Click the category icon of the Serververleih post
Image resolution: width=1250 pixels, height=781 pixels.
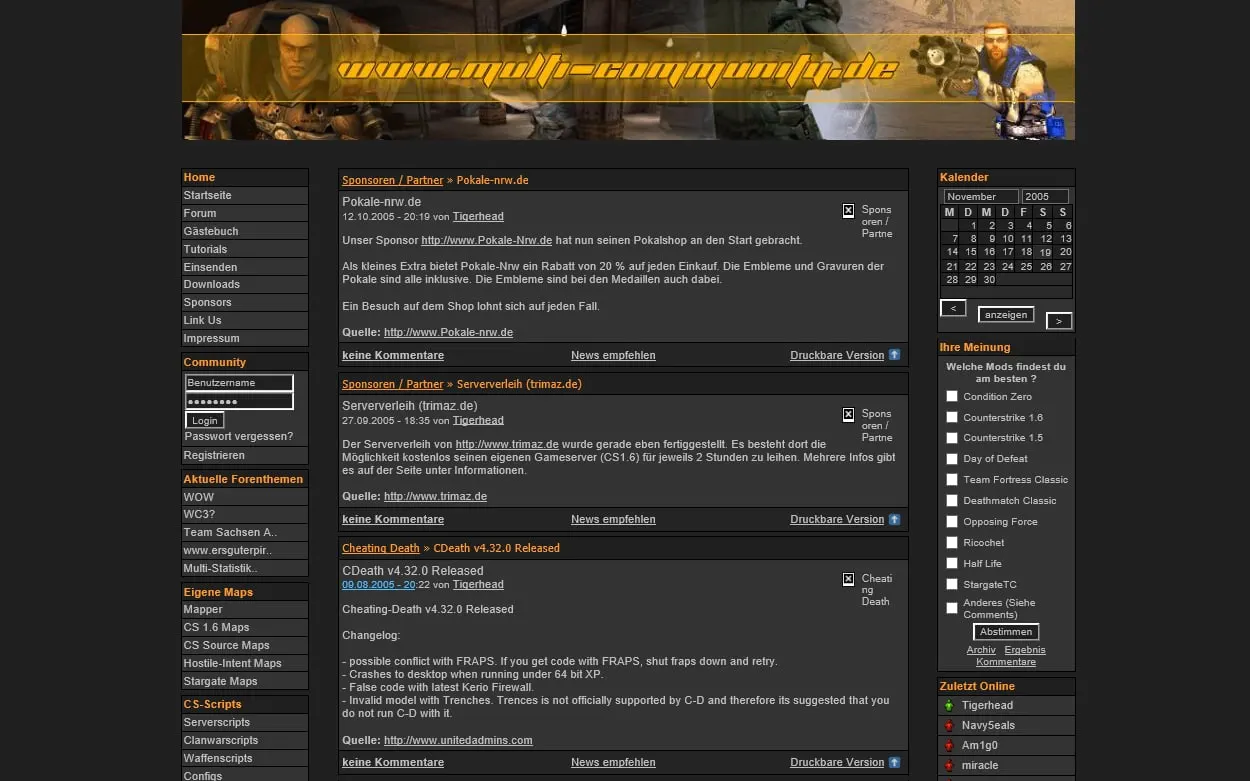[848, 414]
